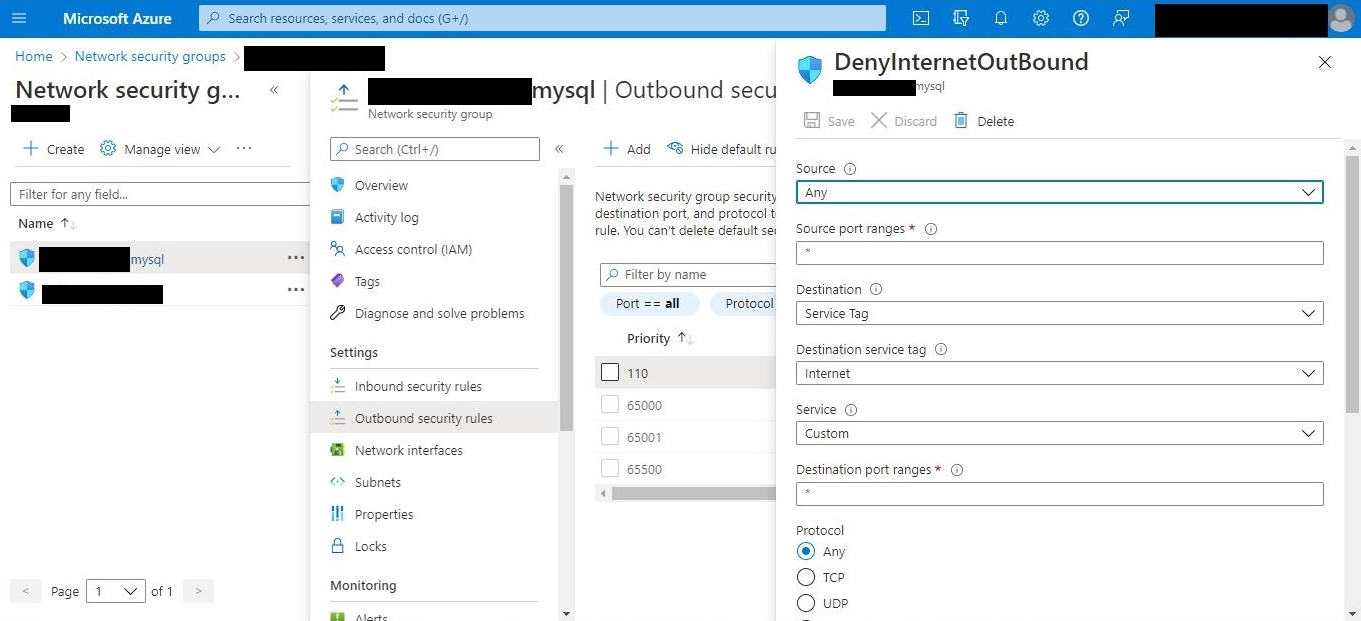1361x621 pixels.
Task: Open portal settings gear
Action: (x=1041, y=18)
